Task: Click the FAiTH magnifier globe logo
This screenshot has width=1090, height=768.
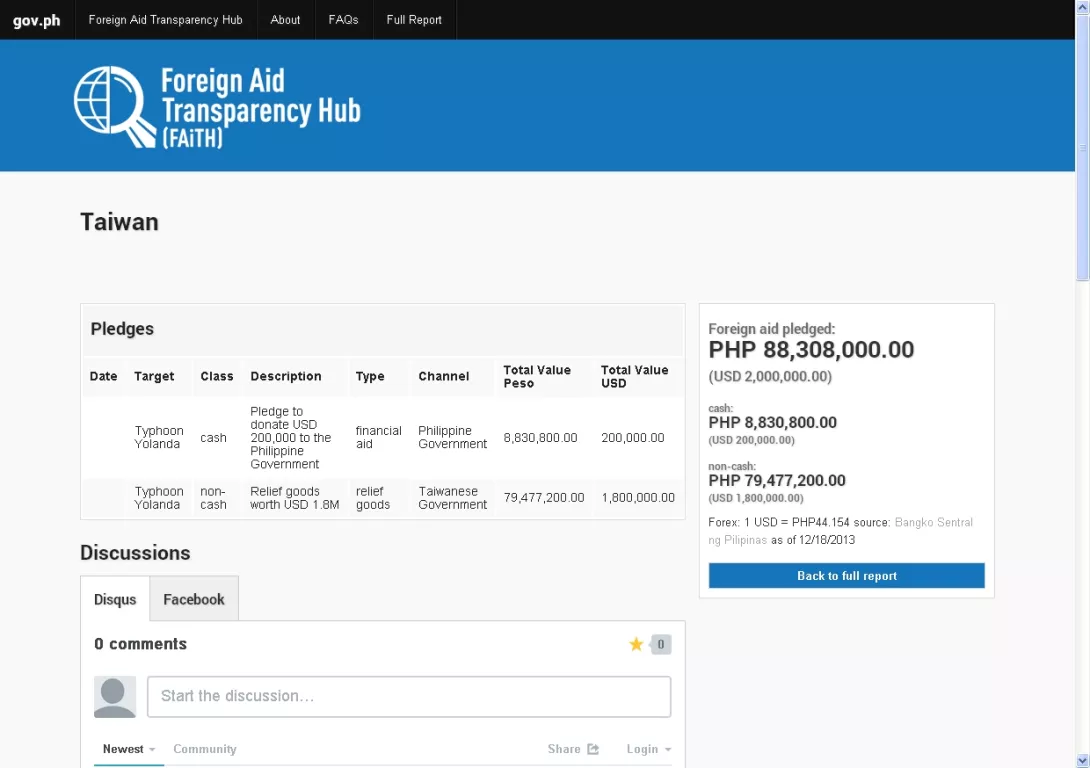Action: pos(113,106)
